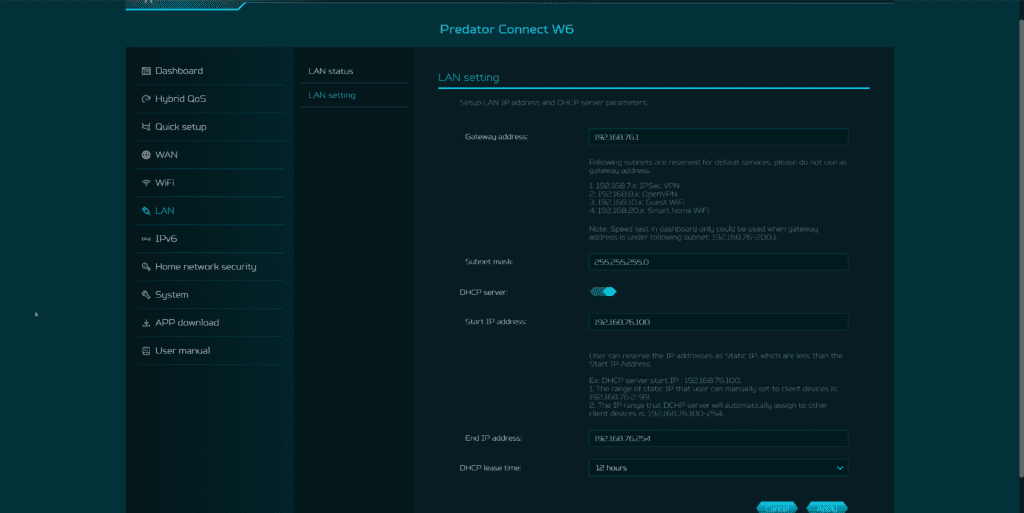Click the dropdown arrow beside 12 hours
This screenshot has height=513, width=1024.
tap(839, 467)
